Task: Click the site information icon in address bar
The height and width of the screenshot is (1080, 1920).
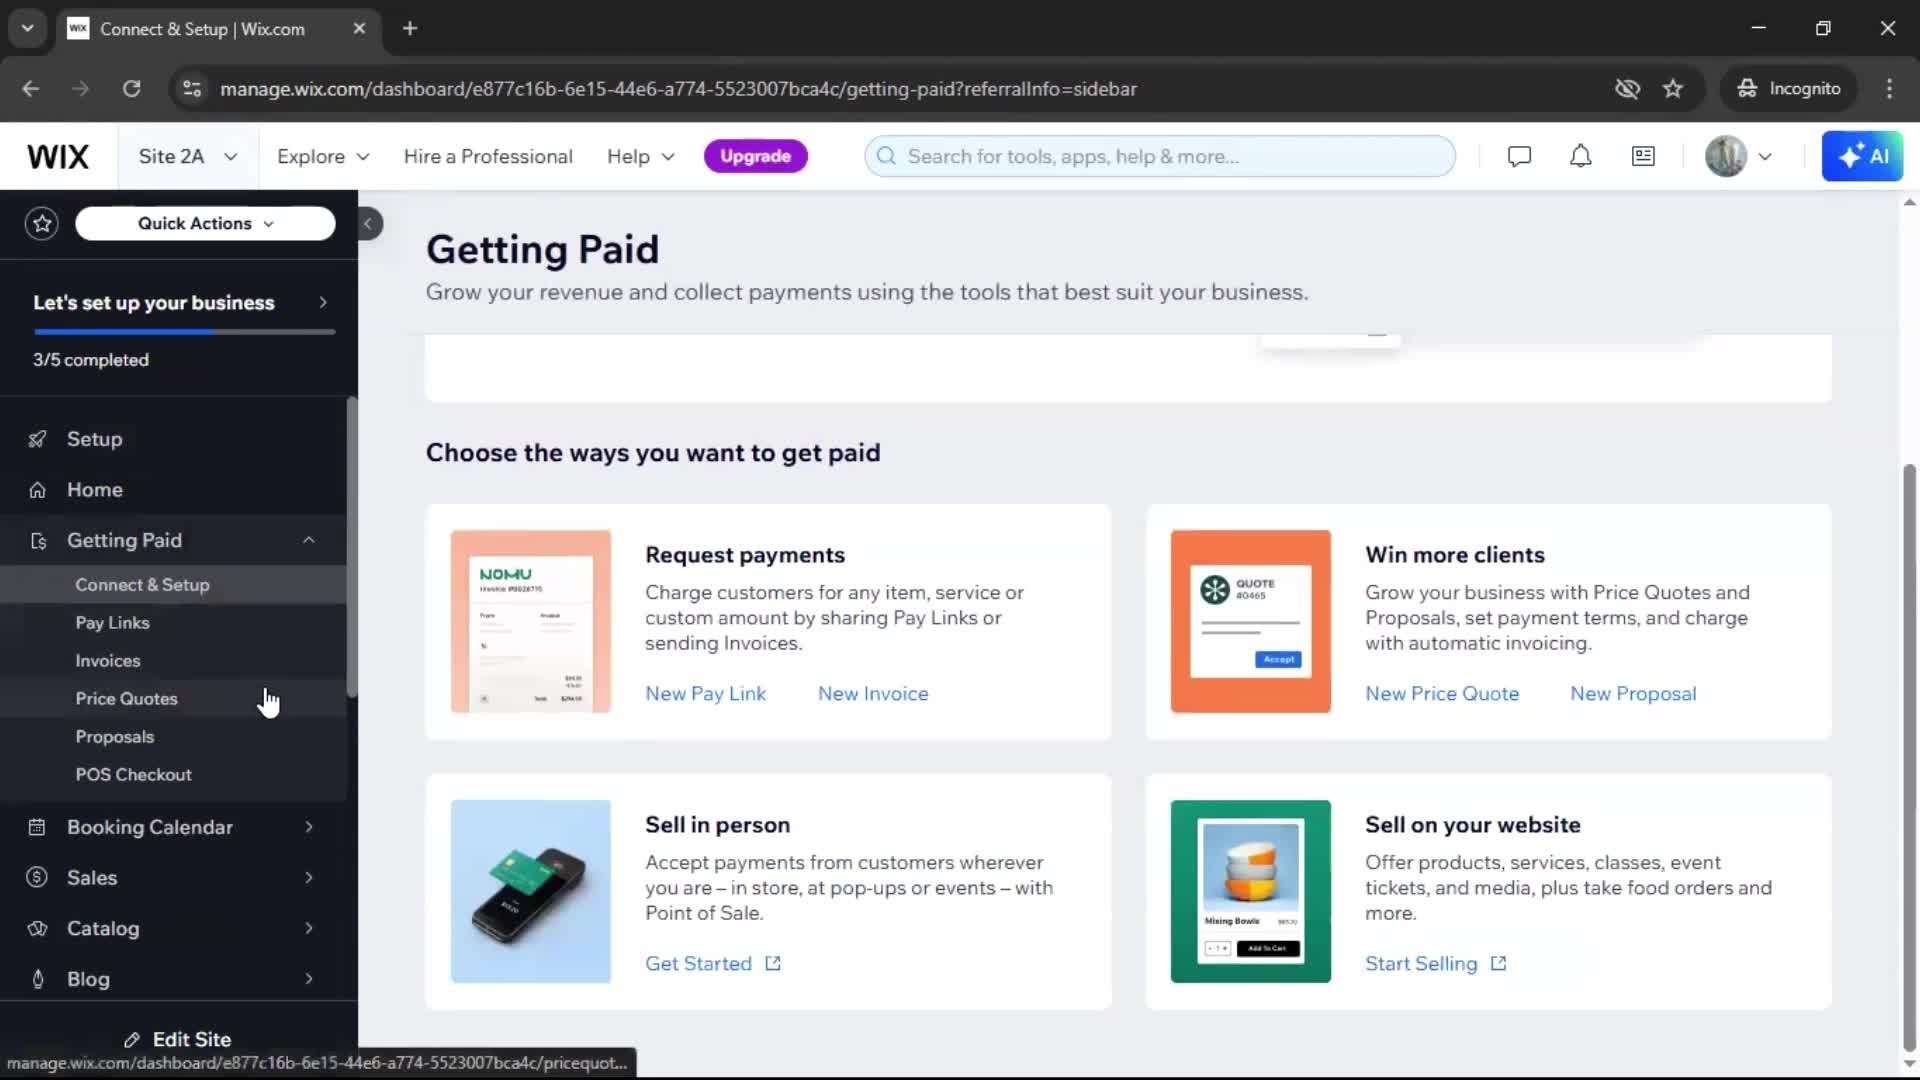Action: 191,89
